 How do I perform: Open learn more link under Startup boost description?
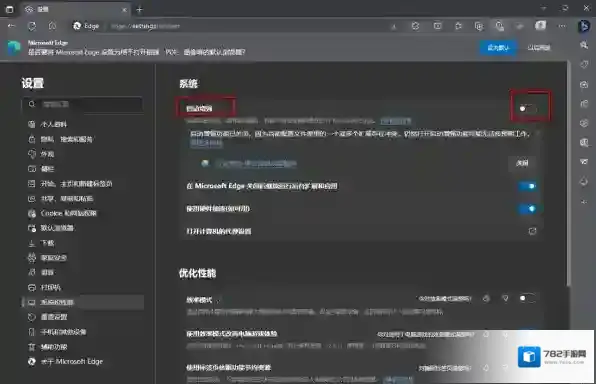[395, 121]
